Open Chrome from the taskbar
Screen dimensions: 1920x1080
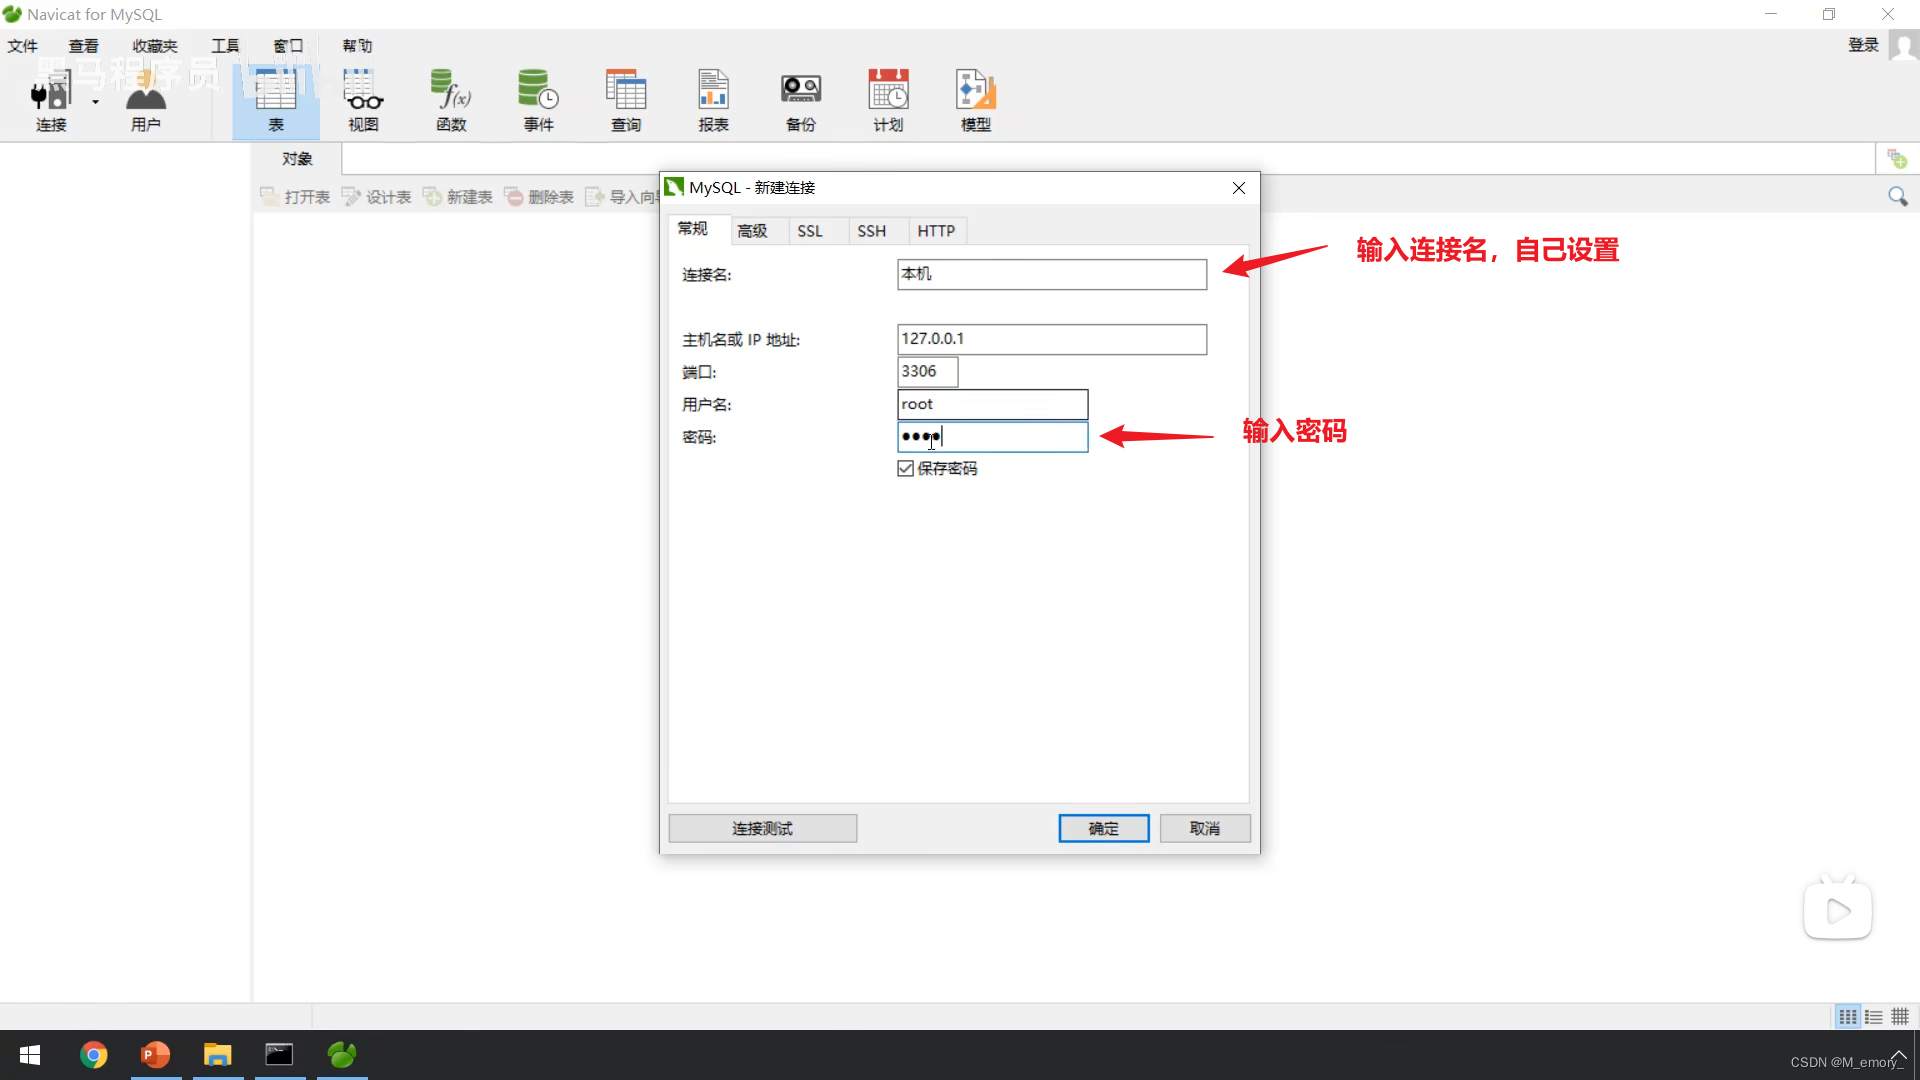[94, 1055]
